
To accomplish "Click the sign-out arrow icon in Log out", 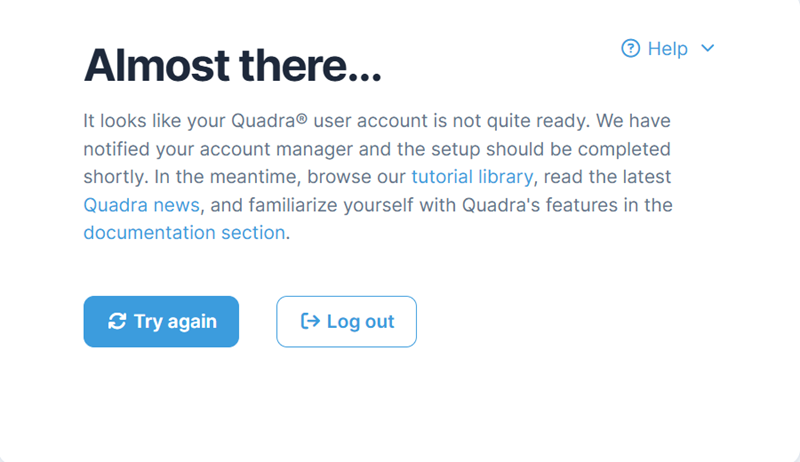I will [310, 321].
